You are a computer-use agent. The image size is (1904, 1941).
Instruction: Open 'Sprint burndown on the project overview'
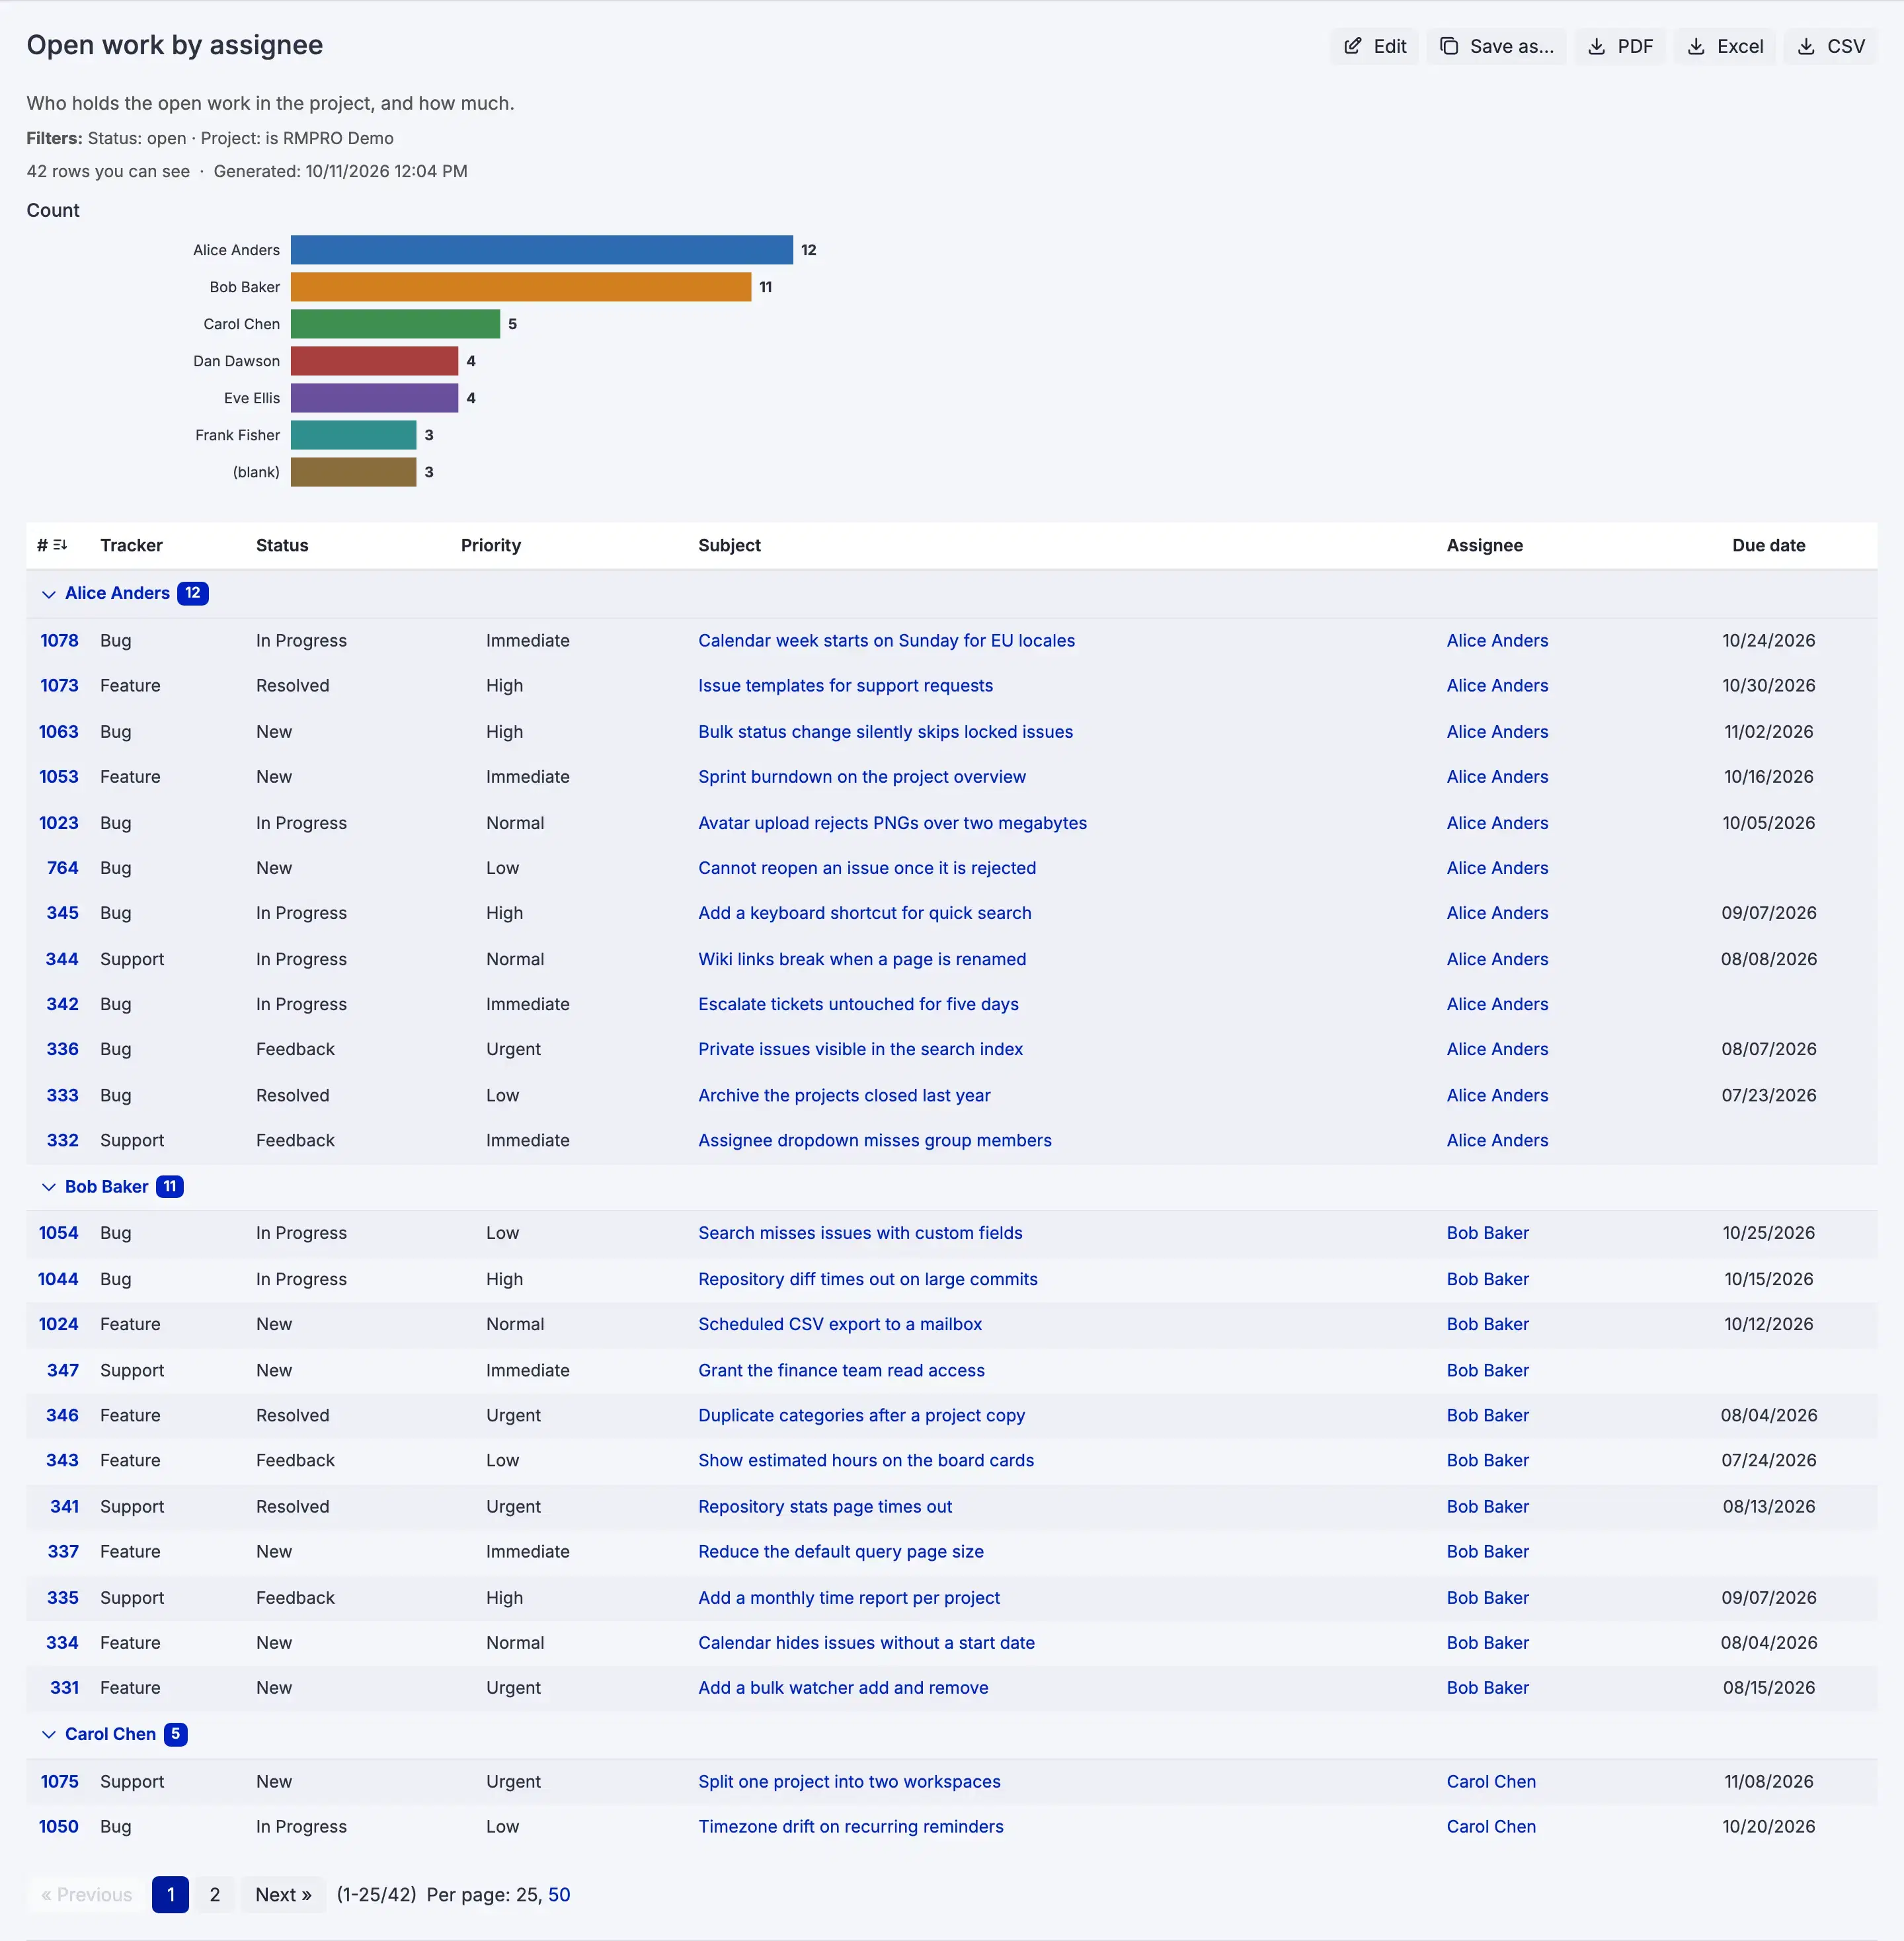(x=862, y=777)
